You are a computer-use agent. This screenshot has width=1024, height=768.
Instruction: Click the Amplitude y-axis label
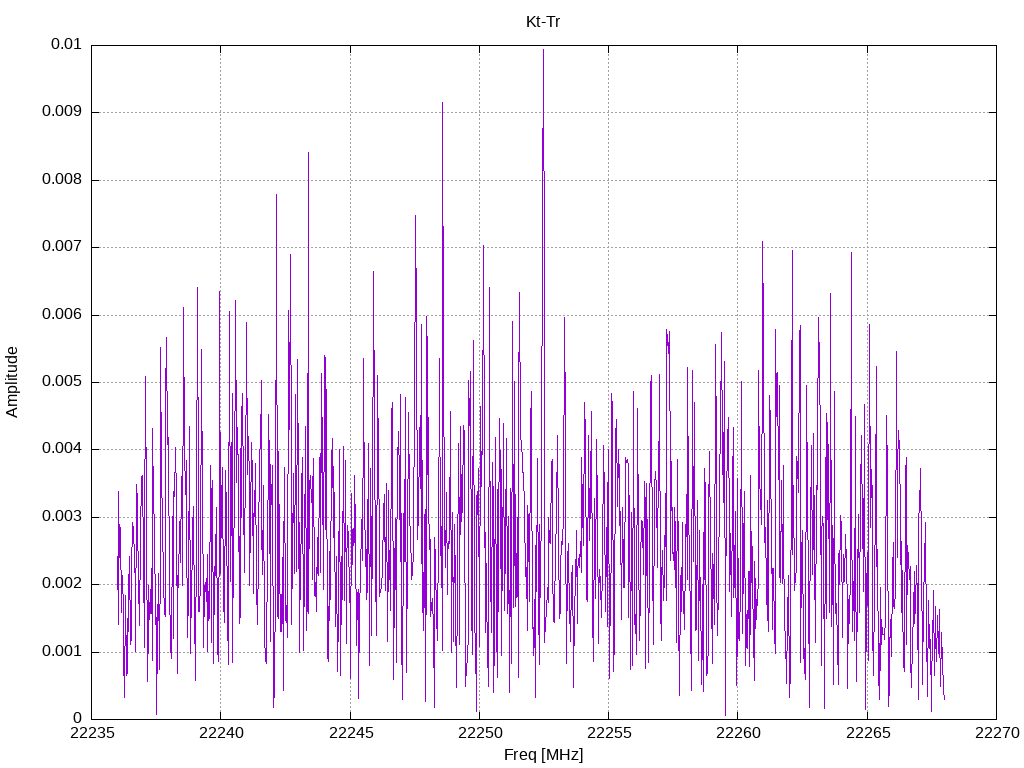coord(12,382)
